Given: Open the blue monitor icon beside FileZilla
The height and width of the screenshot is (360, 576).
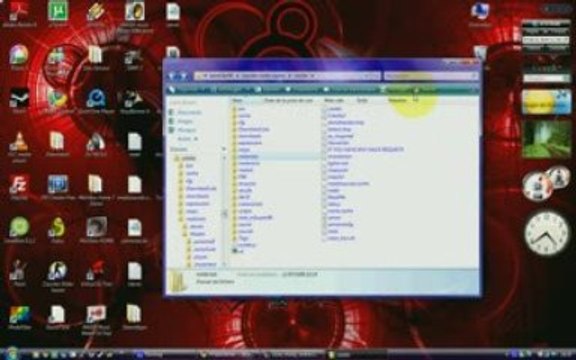Looking at the screenshot, I should tap(58, 186).
